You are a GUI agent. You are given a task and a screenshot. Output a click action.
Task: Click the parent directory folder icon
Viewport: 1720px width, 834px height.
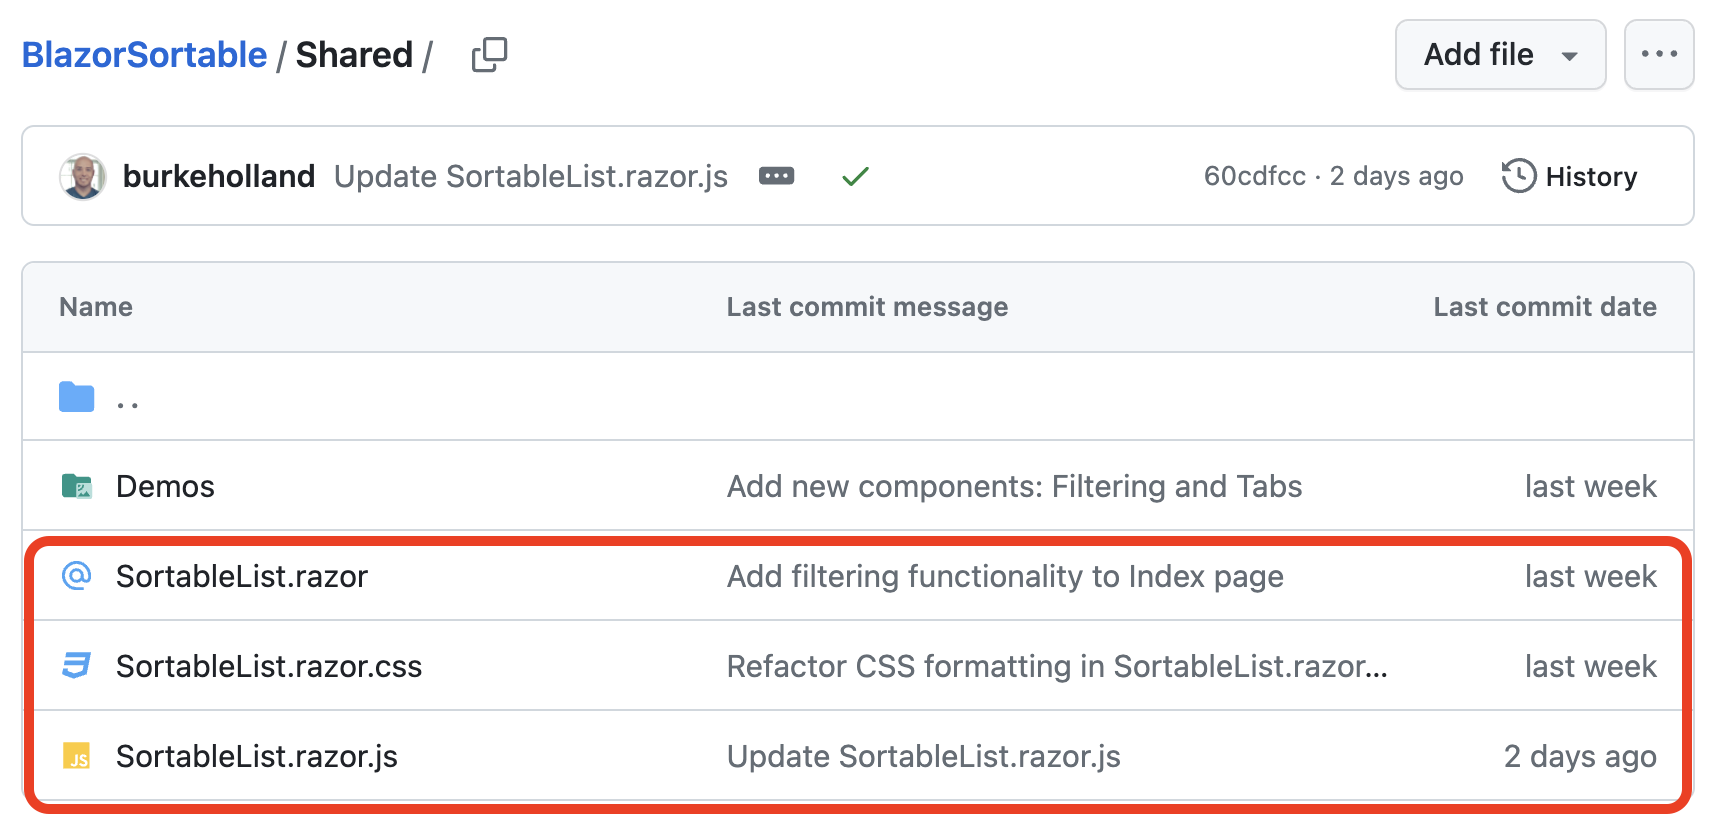pyautogui.click(x=77, y=397)
